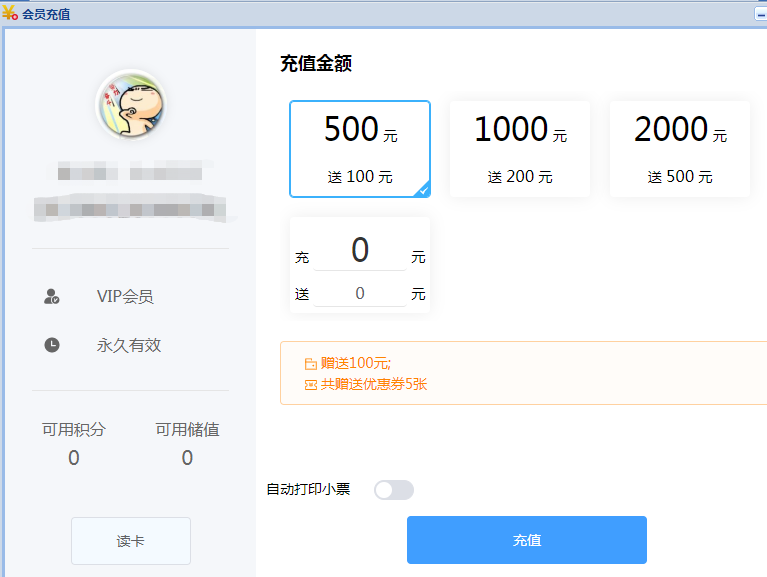Click the VIP会员 label
767x577 pixels.
tap(125, 296)
